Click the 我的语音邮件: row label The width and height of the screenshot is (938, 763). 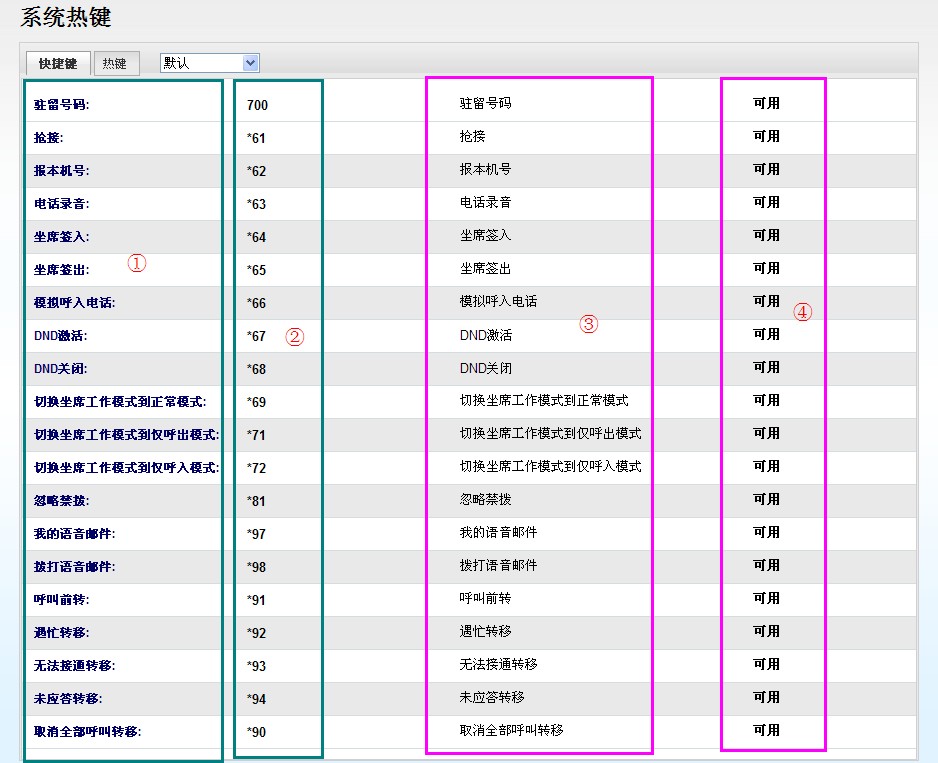tap(75, 534)
